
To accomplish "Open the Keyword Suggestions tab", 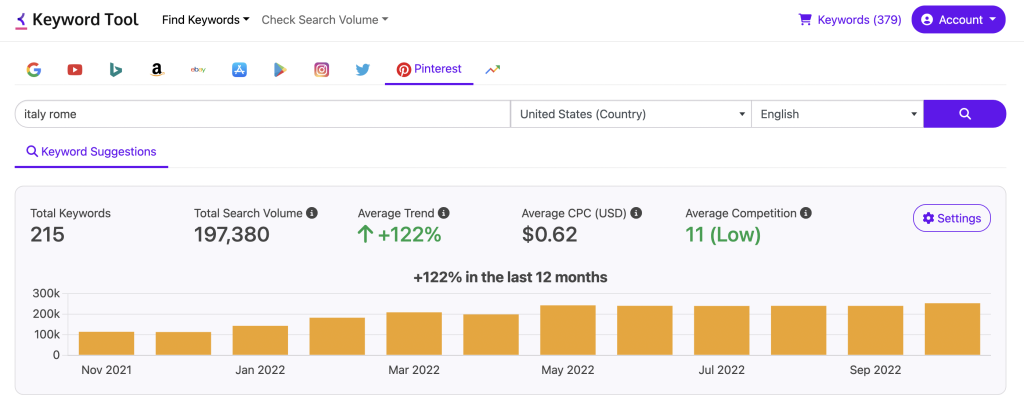I will coord(91,152).
